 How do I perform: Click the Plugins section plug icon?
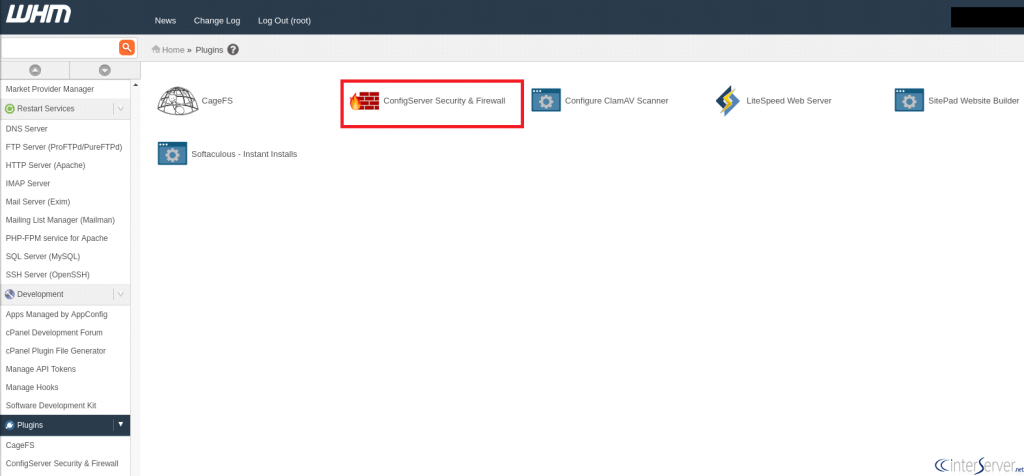pos(10,425)
